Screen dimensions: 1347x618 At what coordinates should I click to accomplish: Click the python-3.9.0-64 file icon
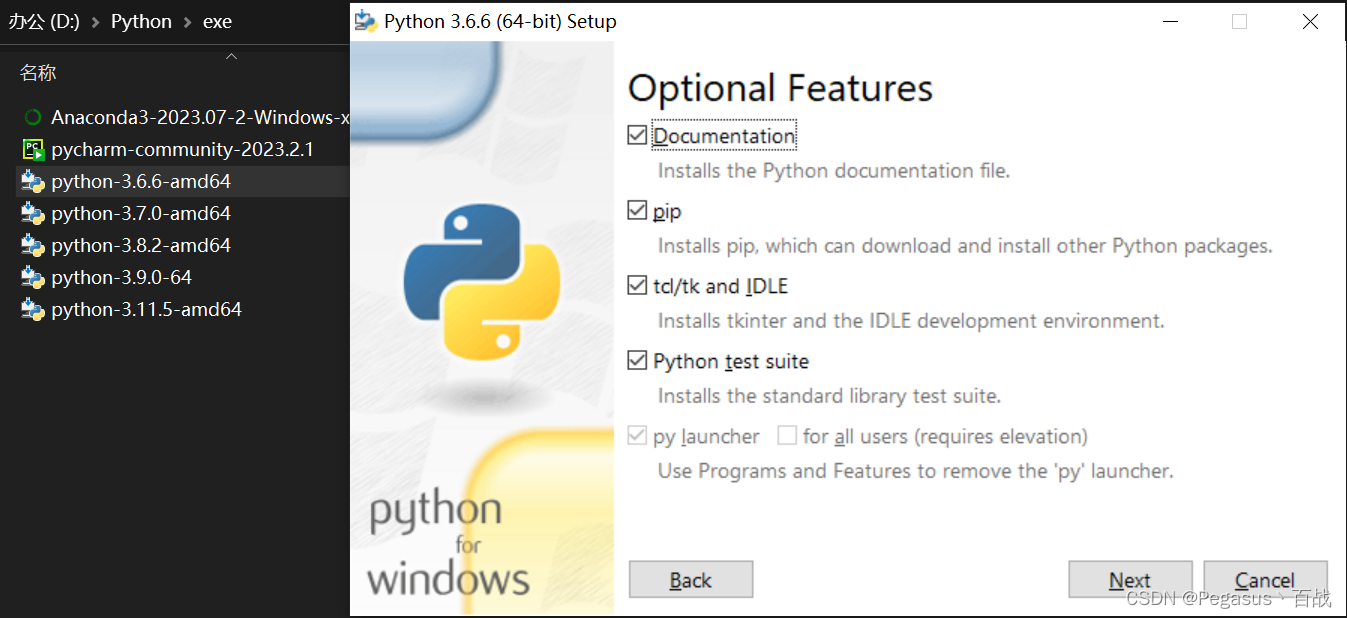tap(33, 278)
